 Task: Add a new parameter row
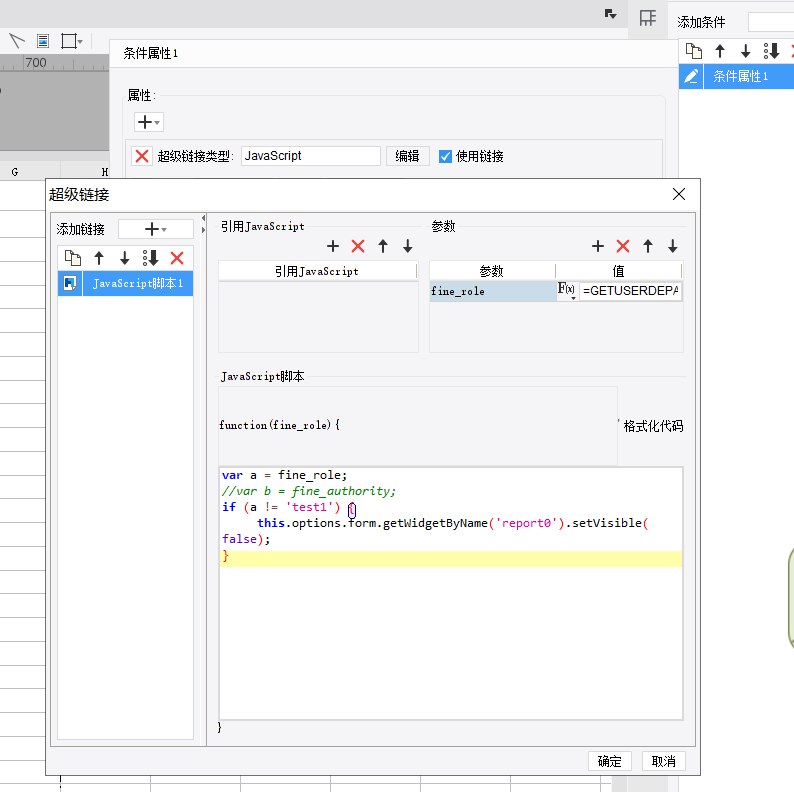tap(598, 246)
